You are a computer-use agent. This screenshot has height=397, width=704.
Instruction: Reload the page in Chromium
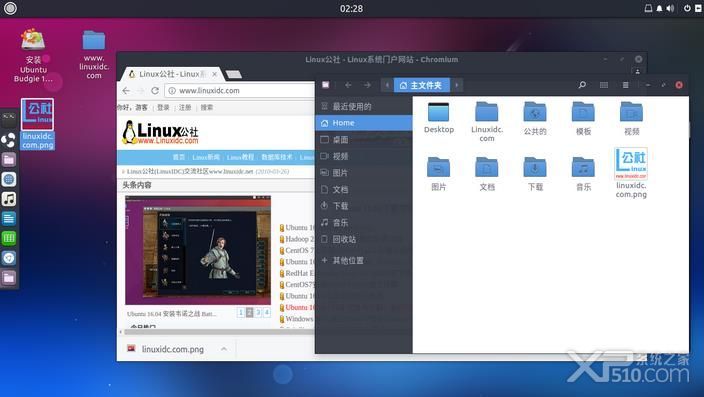tap(155, 90)
